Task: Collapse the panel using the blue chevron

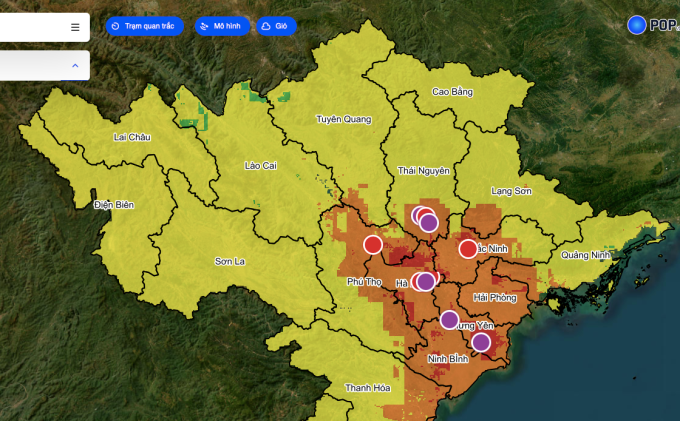Action: pyautogui.click(x=75, y=66)
